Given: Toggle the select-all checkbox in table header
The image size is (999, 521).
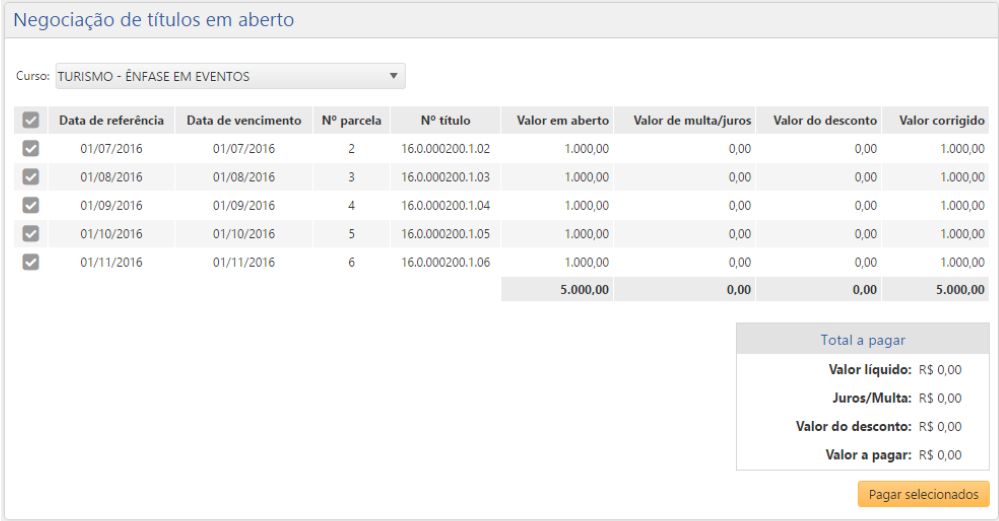Looking at the screenshot, I should 31,120.
